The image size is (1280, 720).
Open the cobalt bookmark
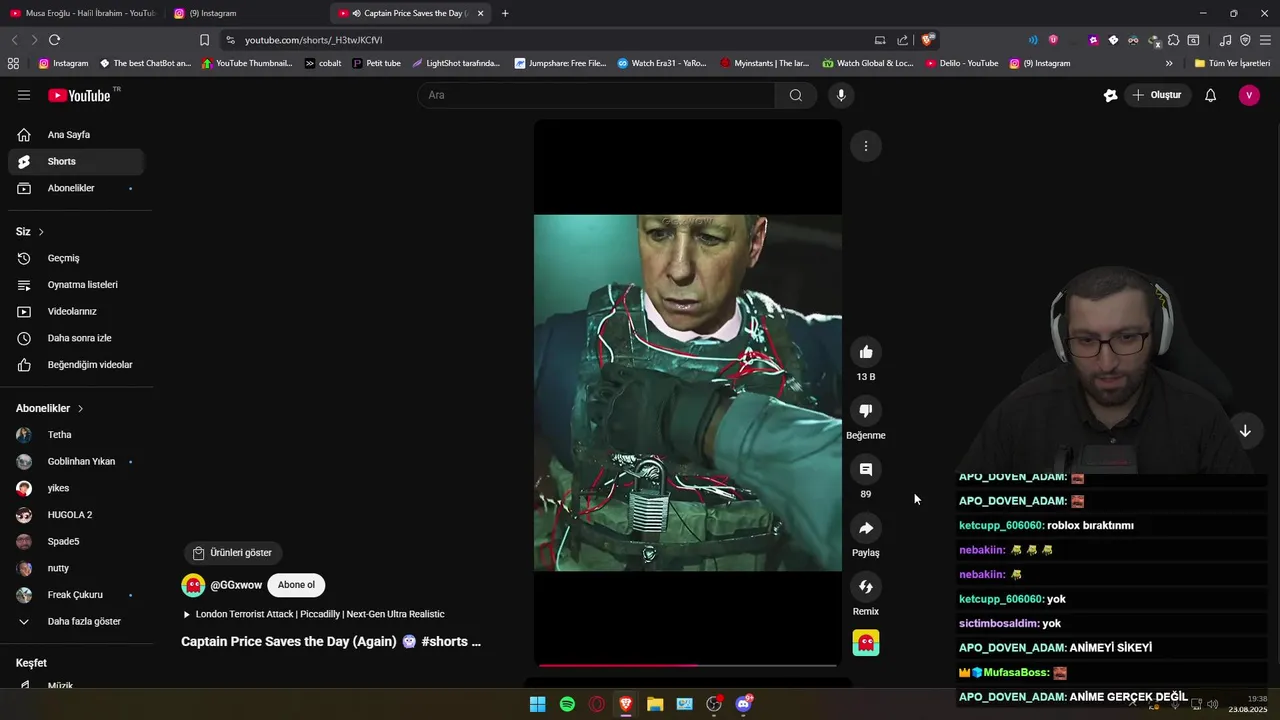click(323, 63)
